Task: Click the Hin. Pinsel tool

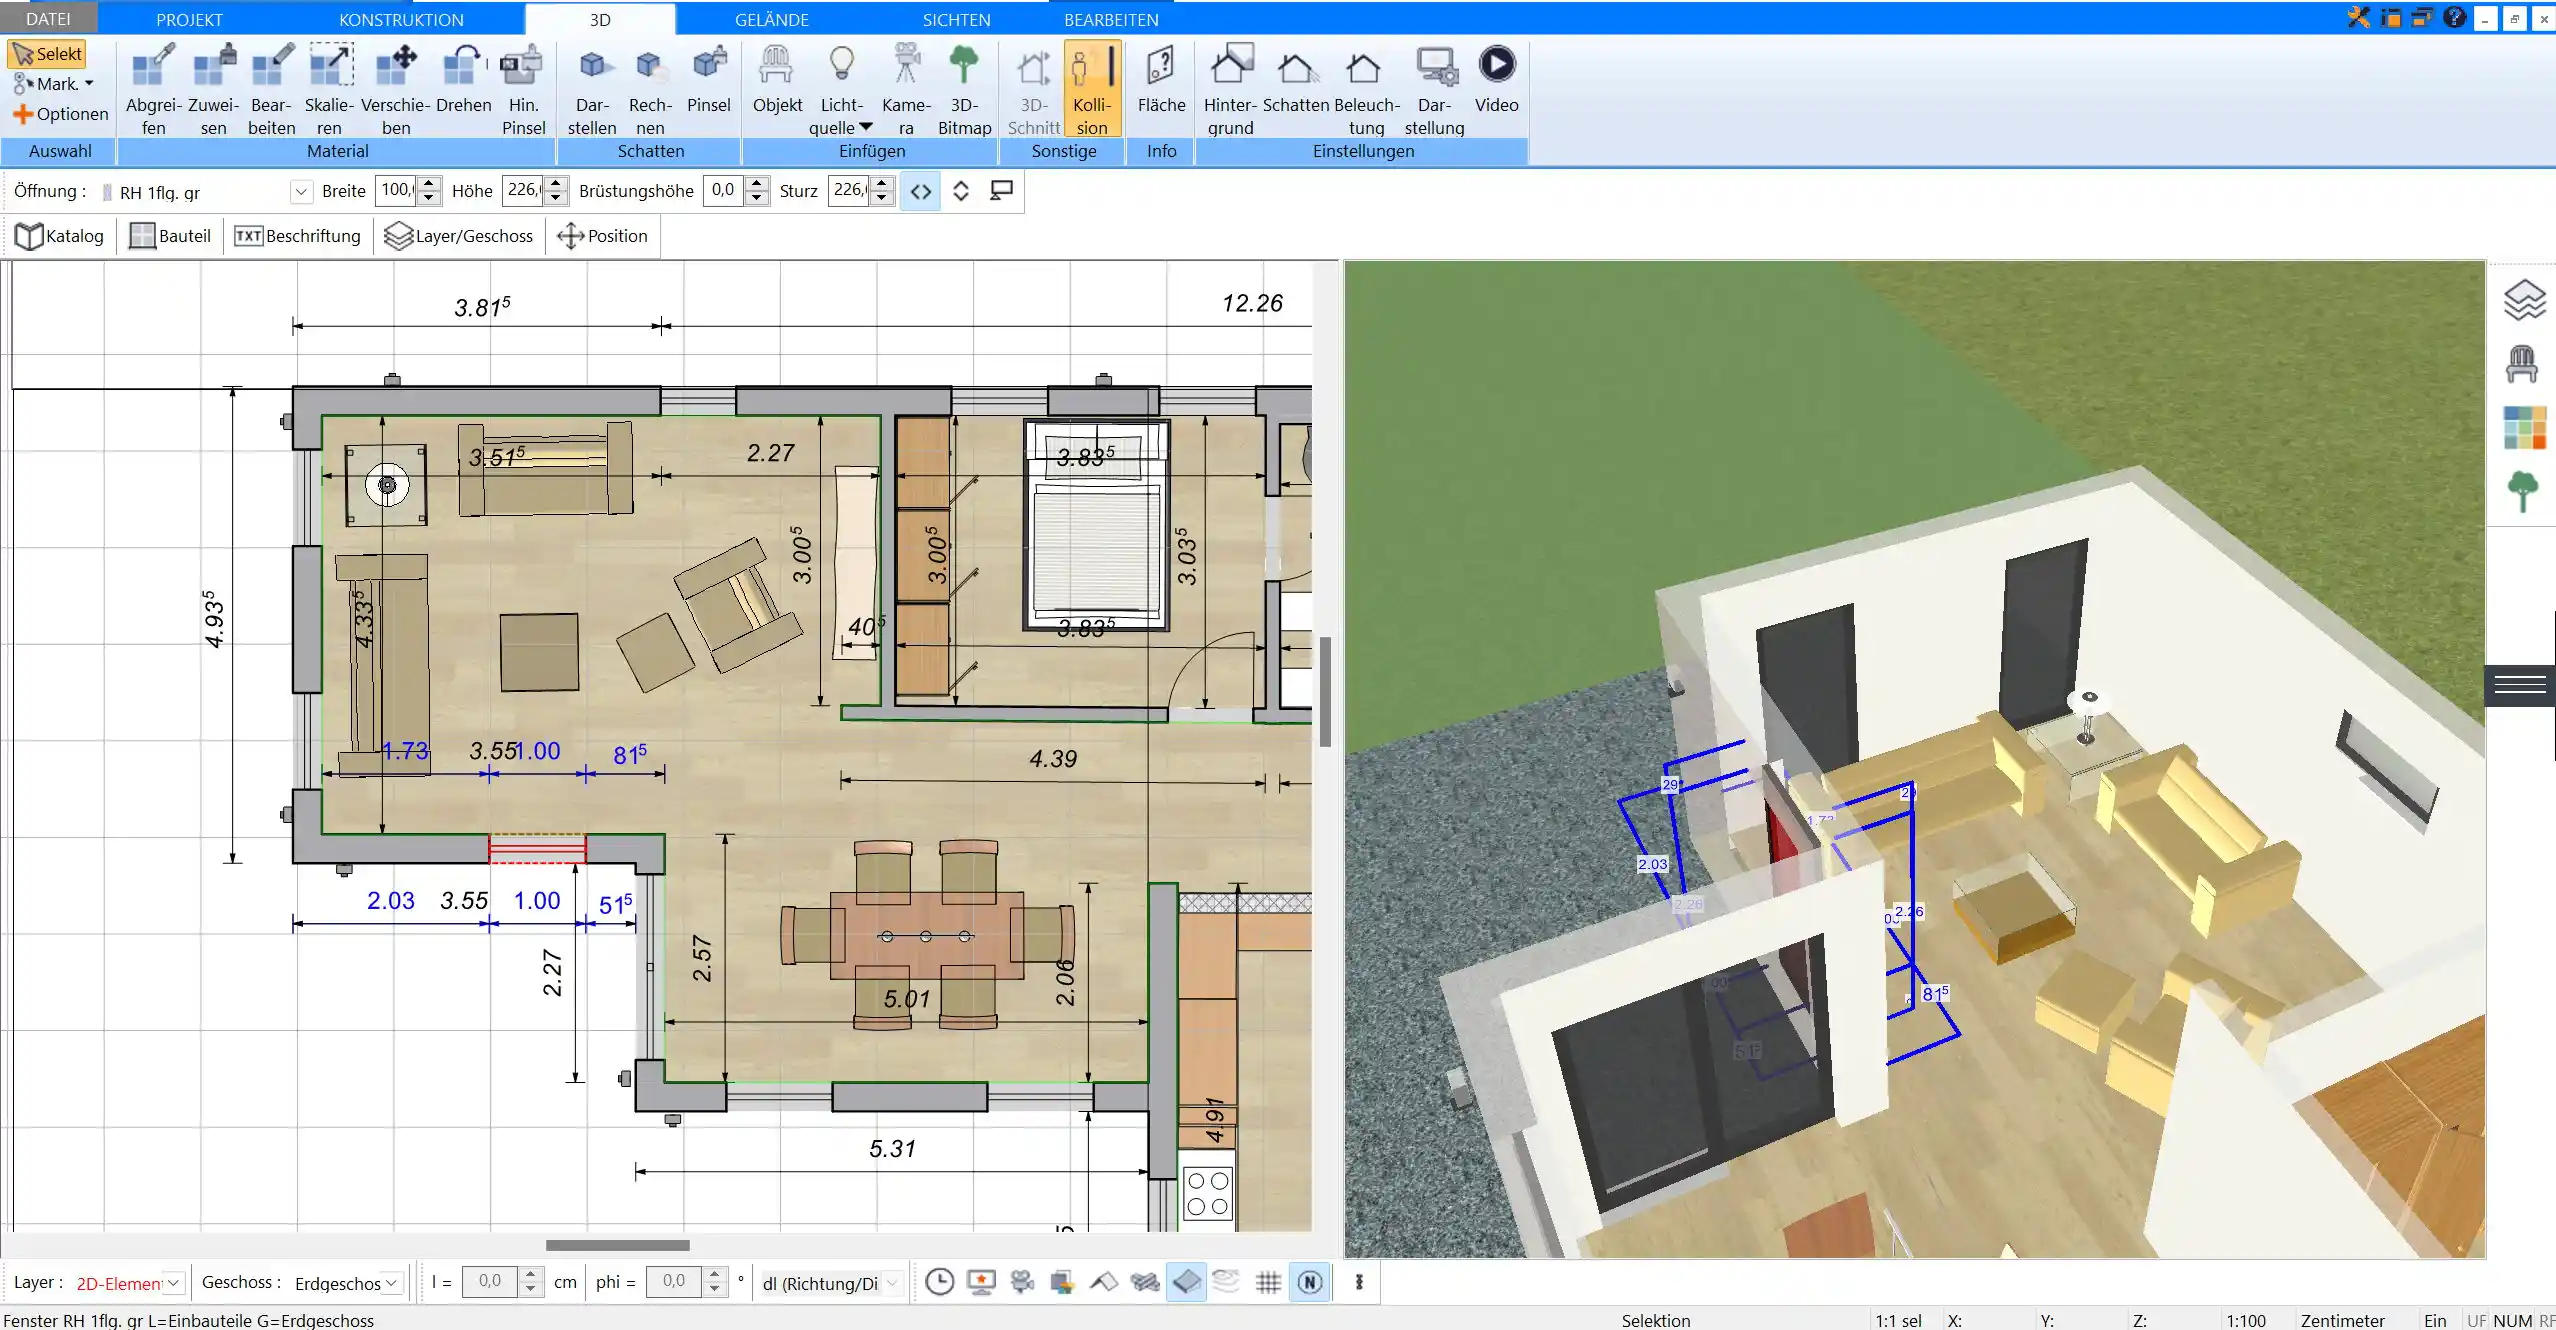Action: pyautogui.click(x=523, y=89)
